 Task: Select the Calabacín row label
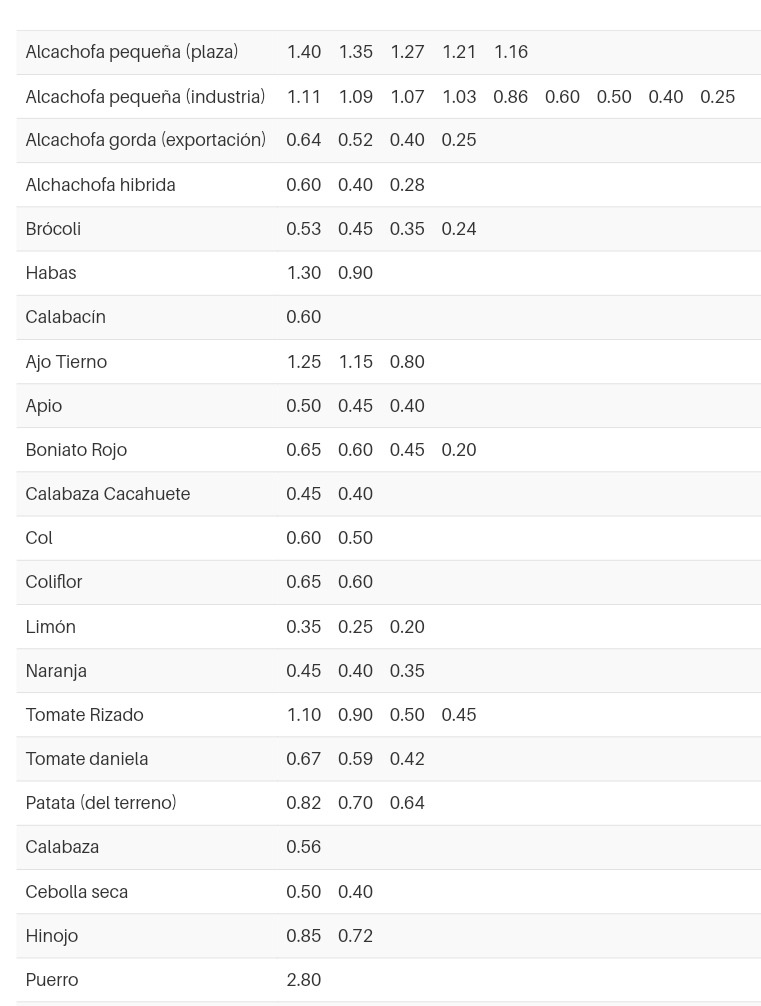65,317
